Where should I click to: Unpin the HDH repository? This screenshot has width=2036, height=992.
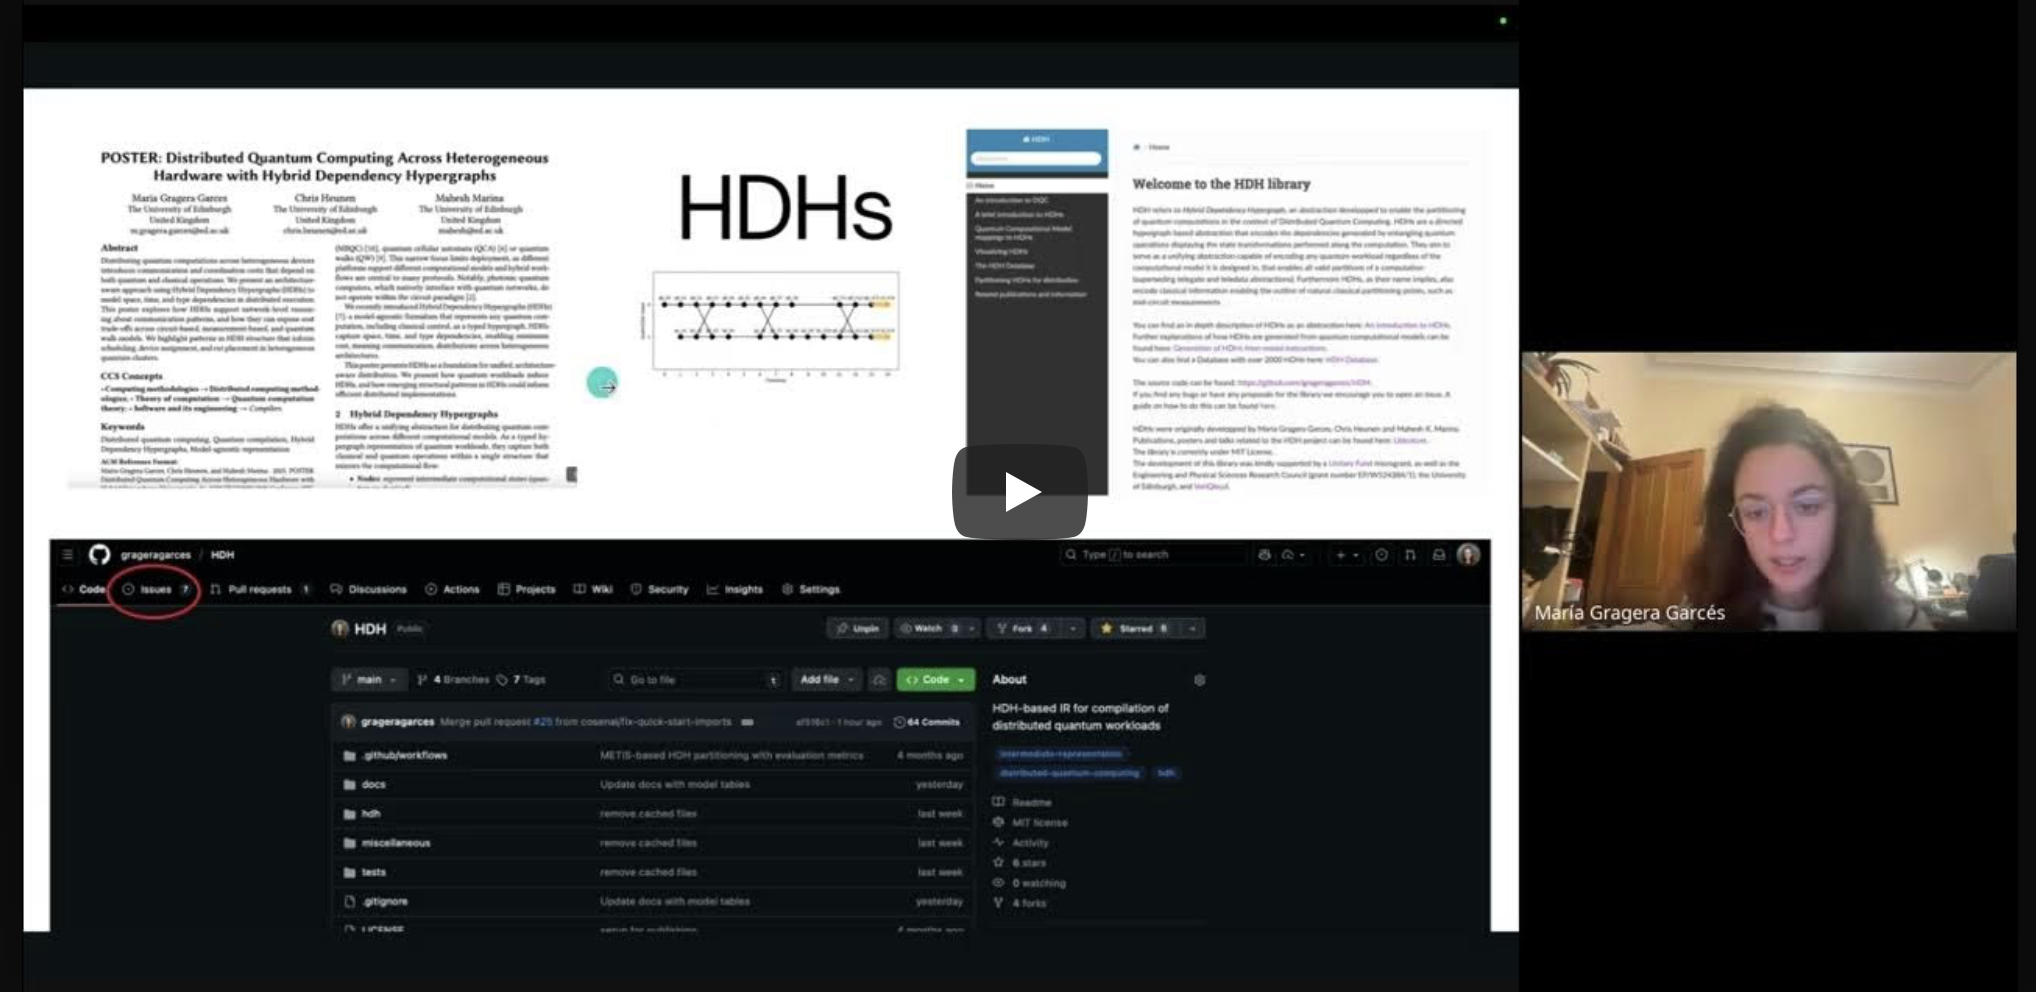click(x=857, y=629)
